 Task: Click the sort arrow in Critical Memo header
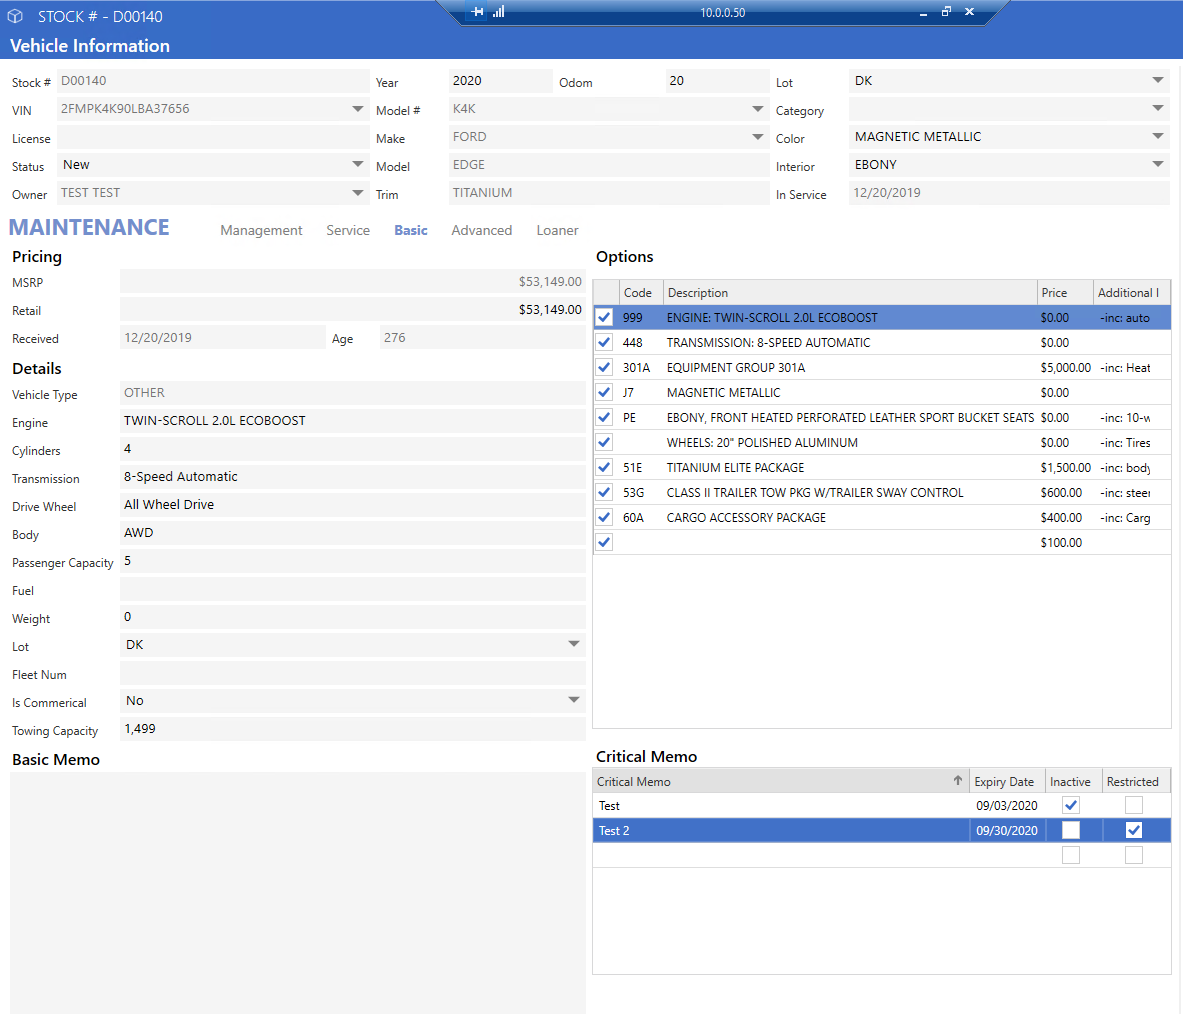point(957,780)
